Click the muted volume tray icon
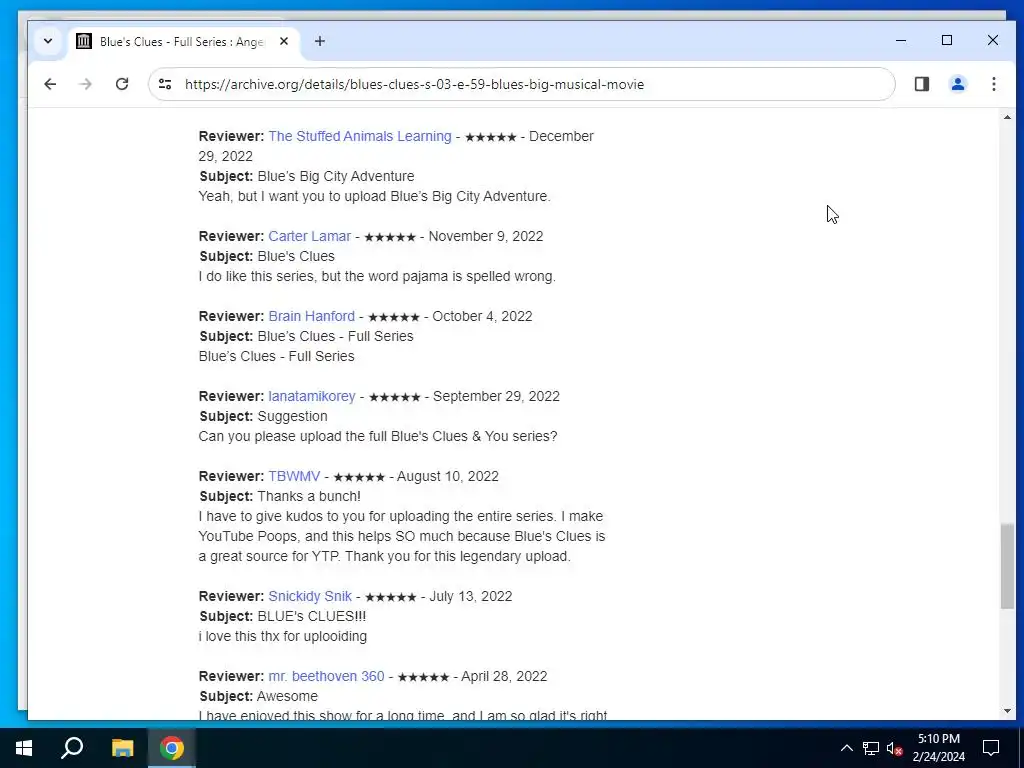Screen dimensions: 1024x768 click(894, 748)
